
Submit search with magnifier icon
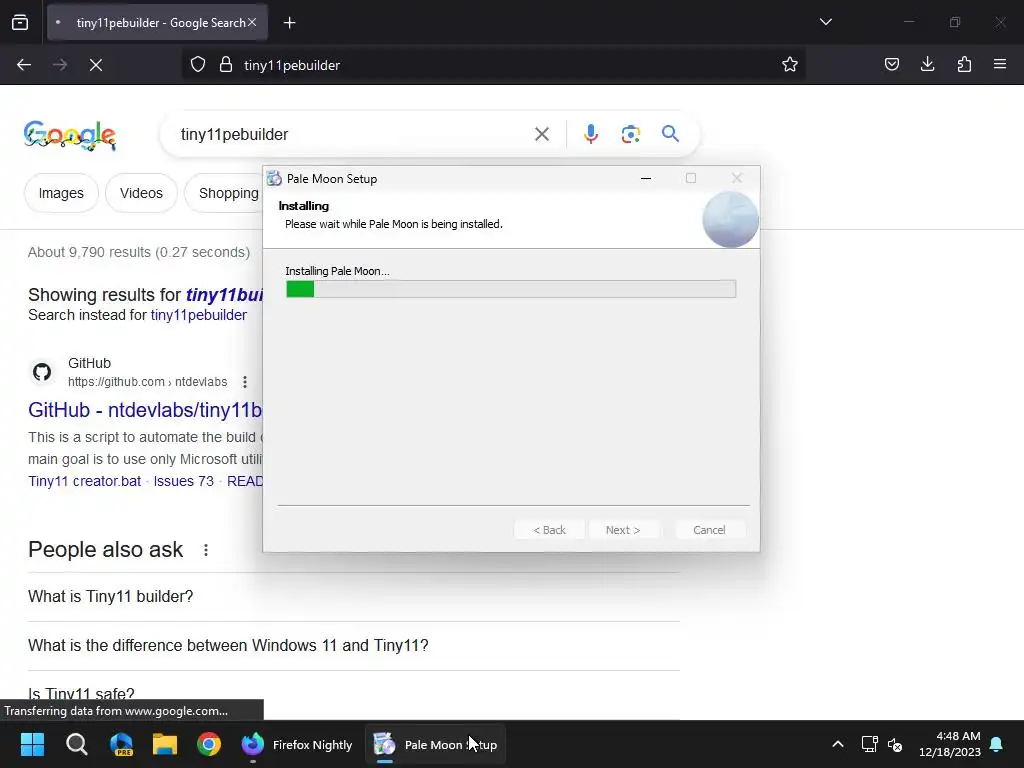tap(670, 134)
